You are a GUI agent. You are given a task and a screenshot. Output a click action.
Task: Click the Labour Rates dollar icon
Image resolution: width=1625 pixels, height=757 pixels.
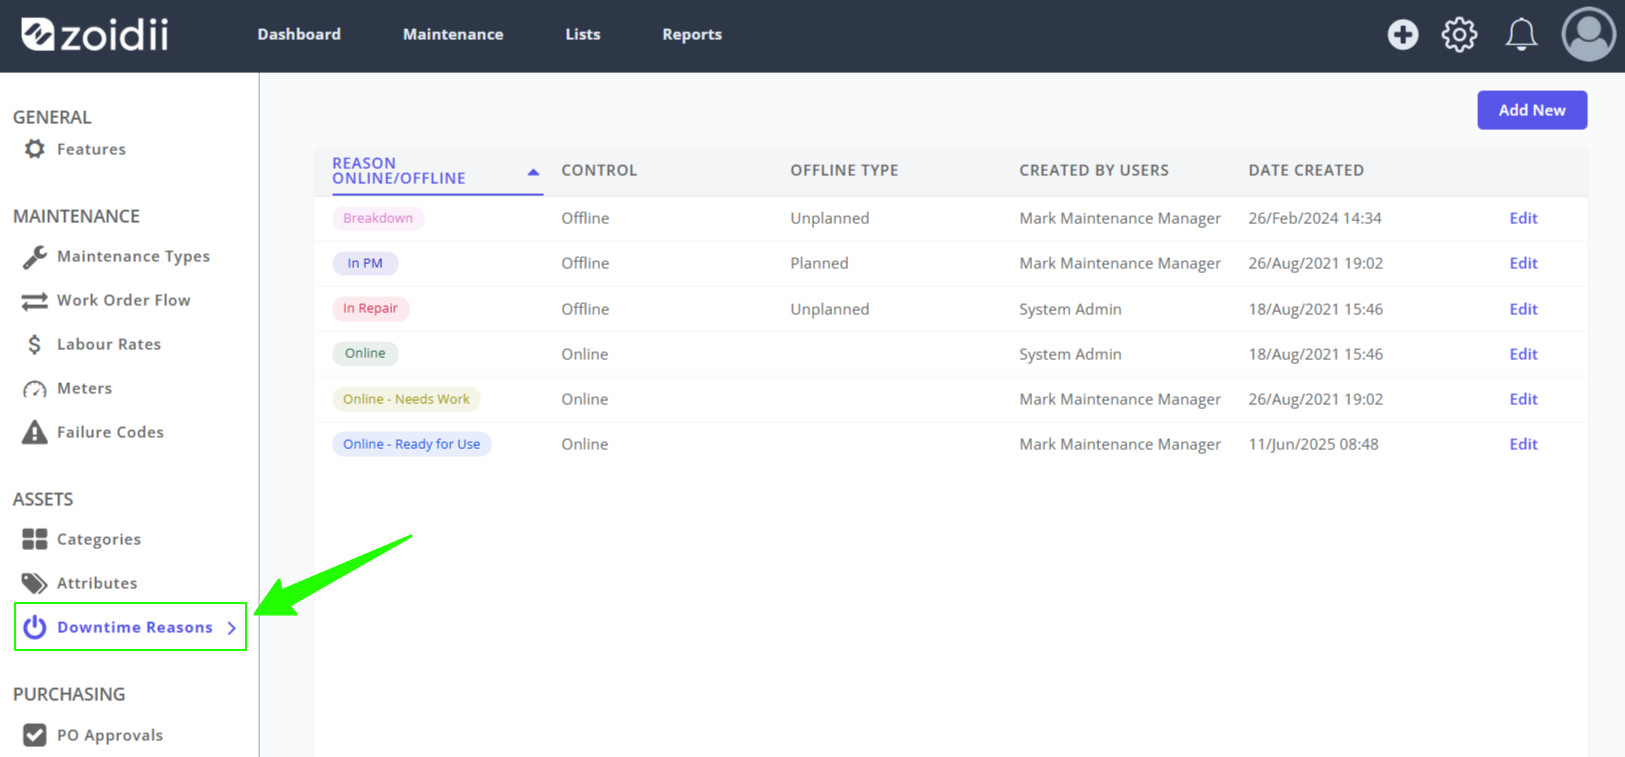35,344
